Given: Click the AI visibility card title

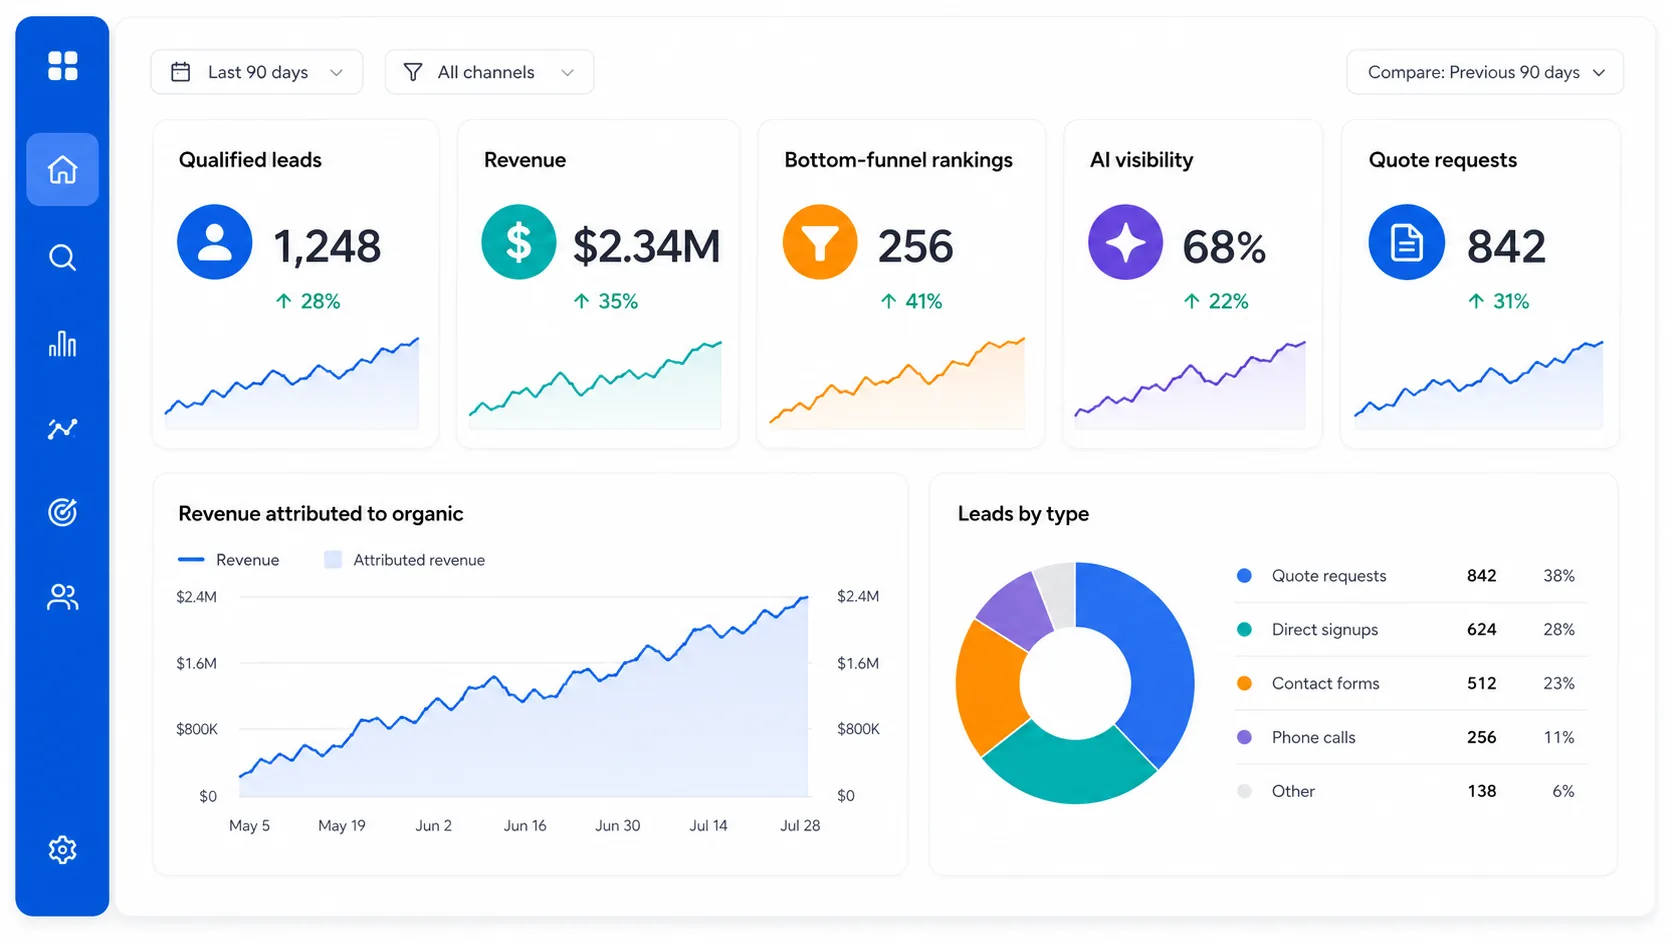Looking at the screenshot, I should 1141,160.
